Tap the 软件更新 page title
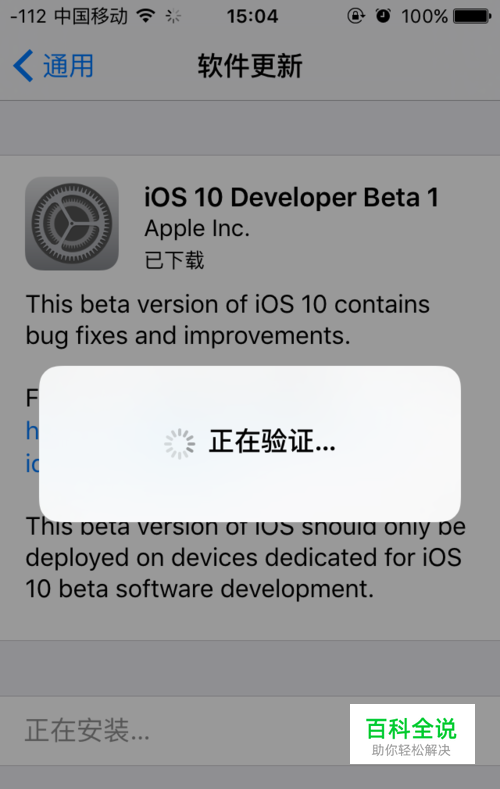Viewport: 500px width, 789px height. coord(250,66)
